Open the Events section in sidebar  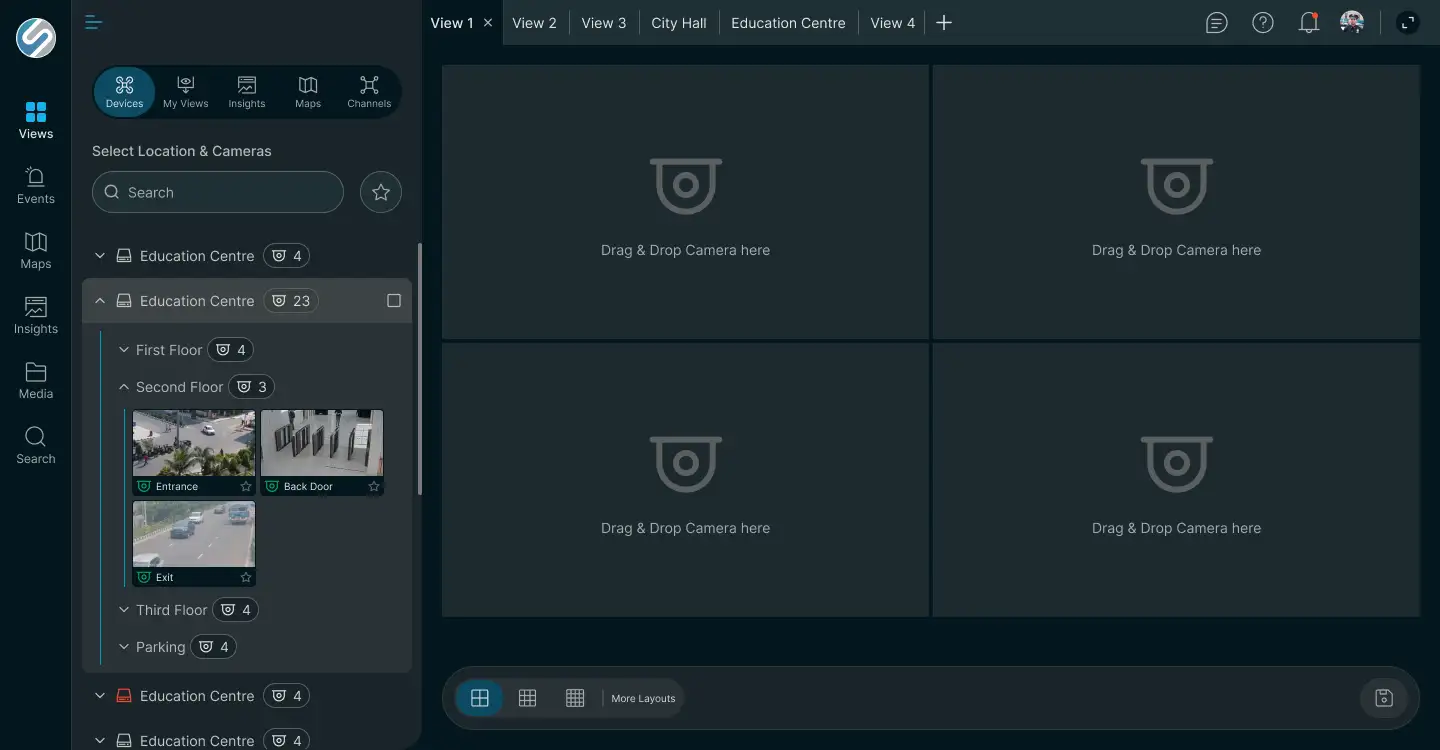(x=35, y=185)
